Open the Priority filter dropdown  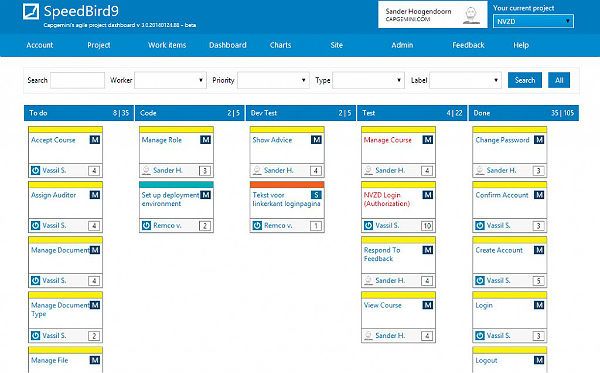273,80
